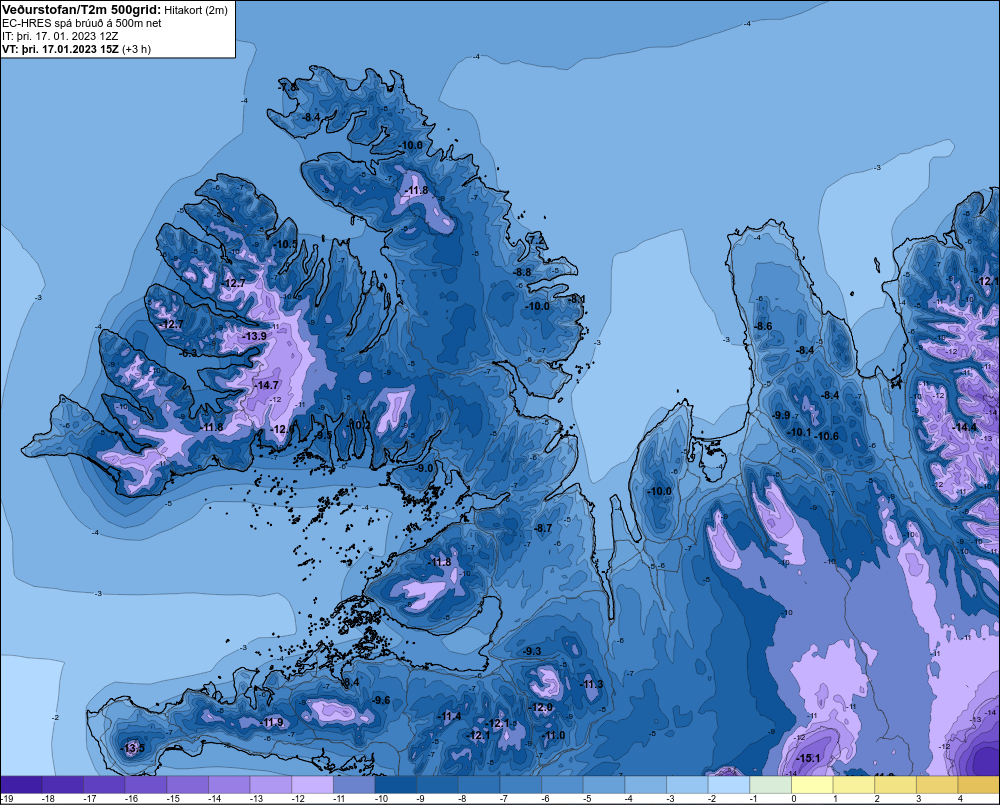Select the legend swatch between -12 and -11
This screenshot has width=1000, height=805.
312,784
